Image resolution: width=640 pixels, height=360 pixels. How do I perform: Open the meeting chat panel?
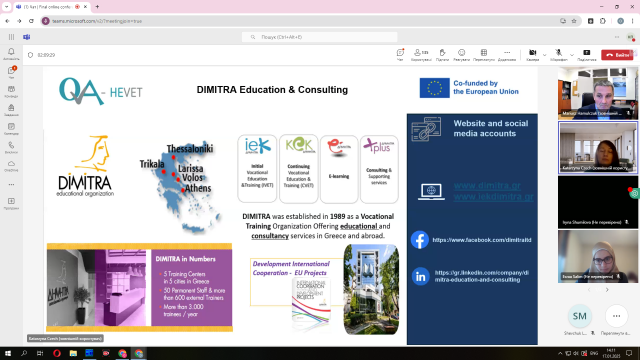coord(400,55)
